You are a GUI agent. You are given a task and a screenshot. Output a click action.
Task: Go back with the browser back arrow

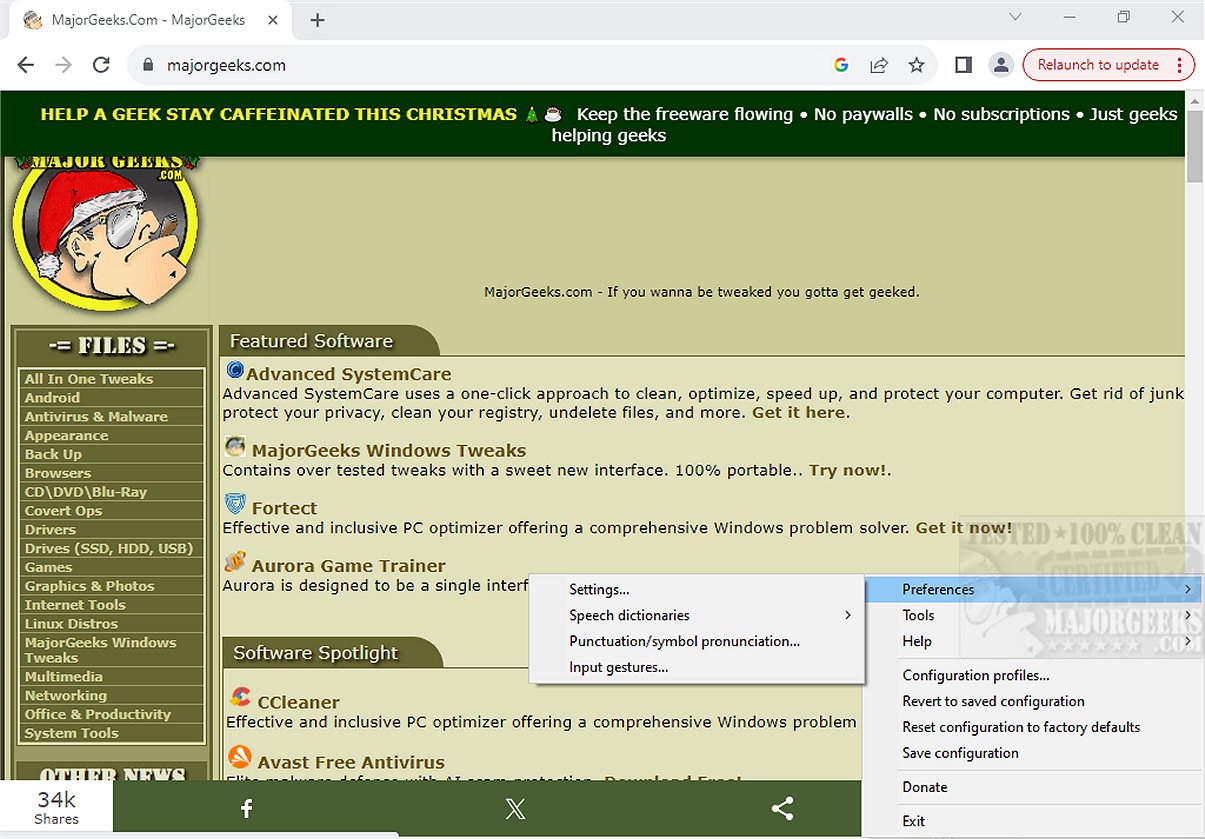26,65
